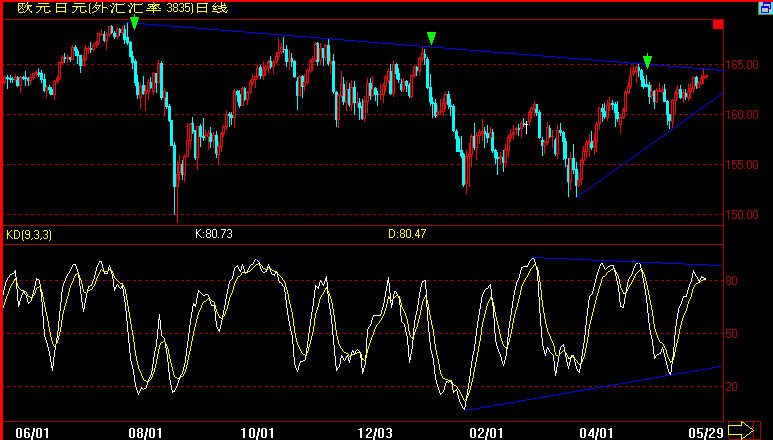Click the window restore icon in top-right corner

[x=766, y=8]
